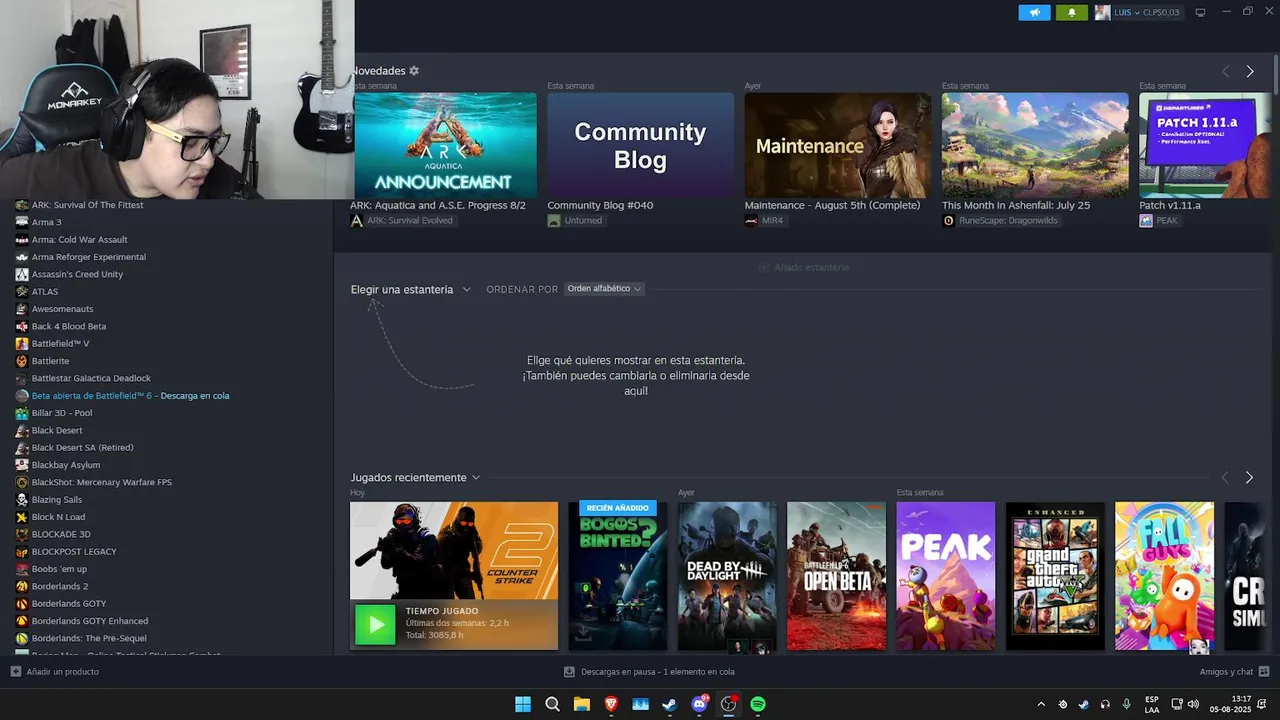Expand the system tray hidden icons chevron
1280x720 pixels.
pyautogui.click(x=1040, y=704)
